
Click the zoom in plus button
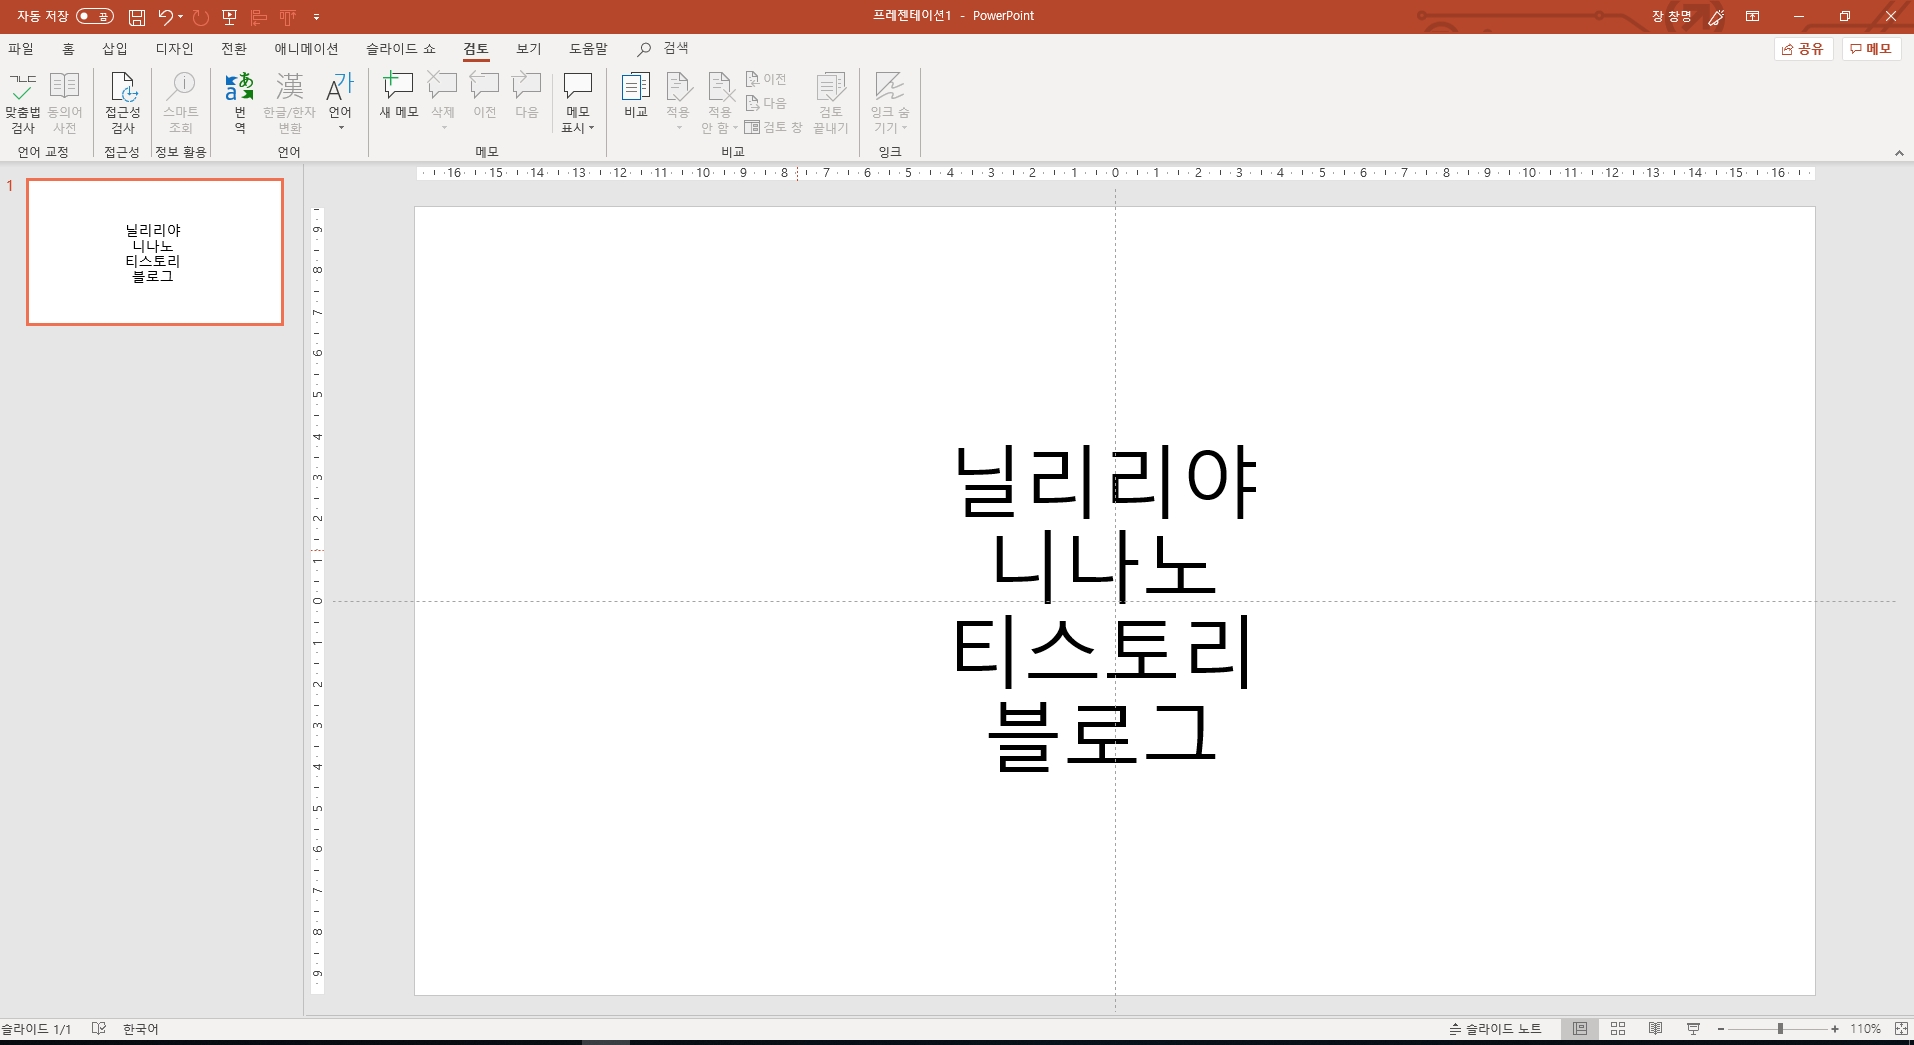1835,1029
